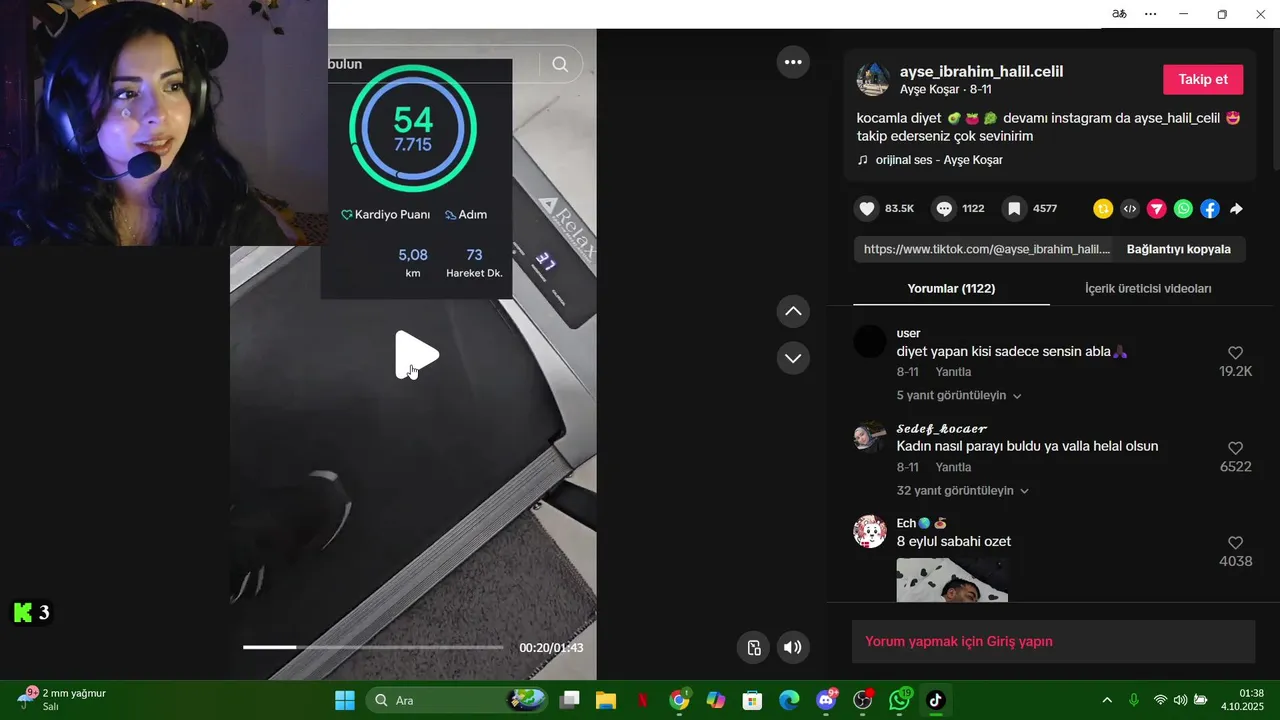Open Netflix from the taskbar
The height and width of the screenshot is (720, 1280).
[x=642, y=700]
